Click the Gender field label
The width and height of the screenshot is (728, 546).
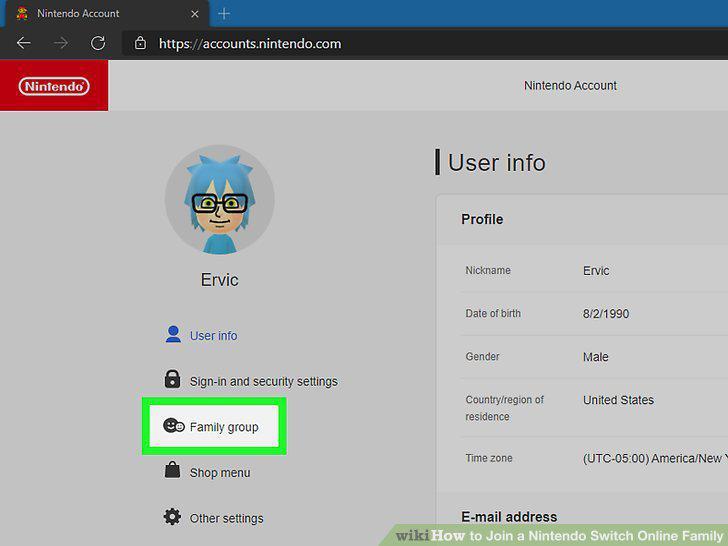[482, 357]
